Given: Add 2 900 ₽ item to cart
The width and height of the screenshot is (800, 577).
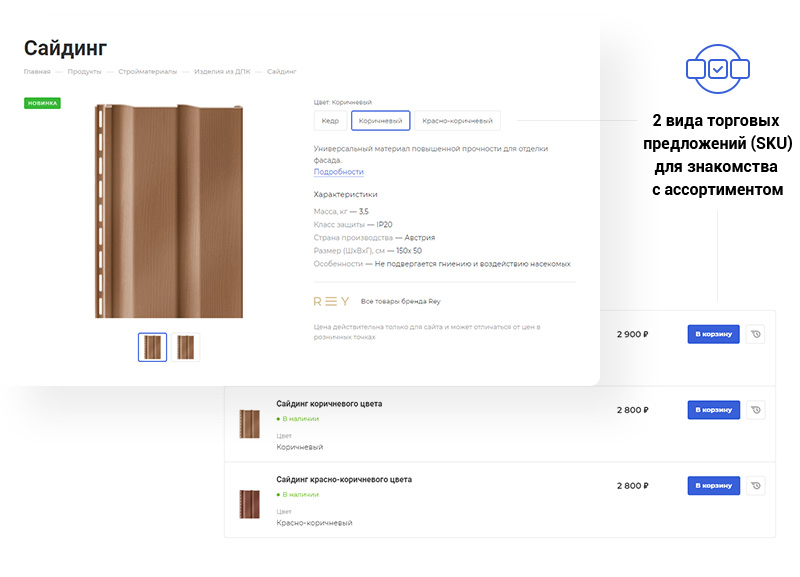Looking at the screenshot, I should (x=713, y=334).
